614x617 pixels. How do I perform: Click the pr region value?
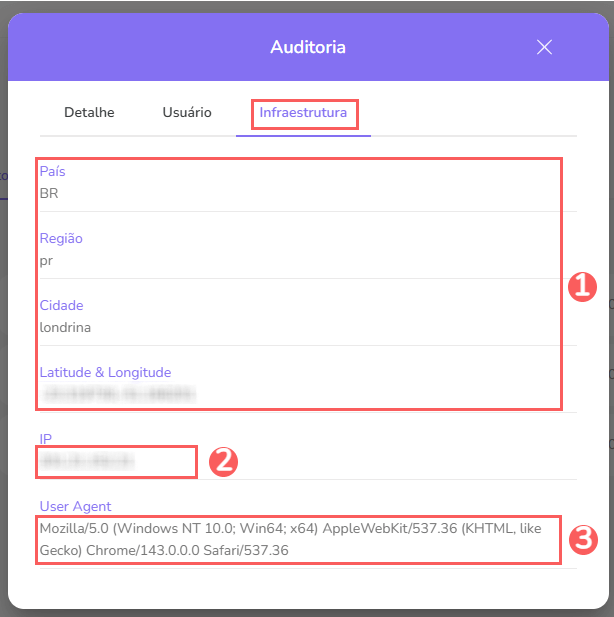46,260
